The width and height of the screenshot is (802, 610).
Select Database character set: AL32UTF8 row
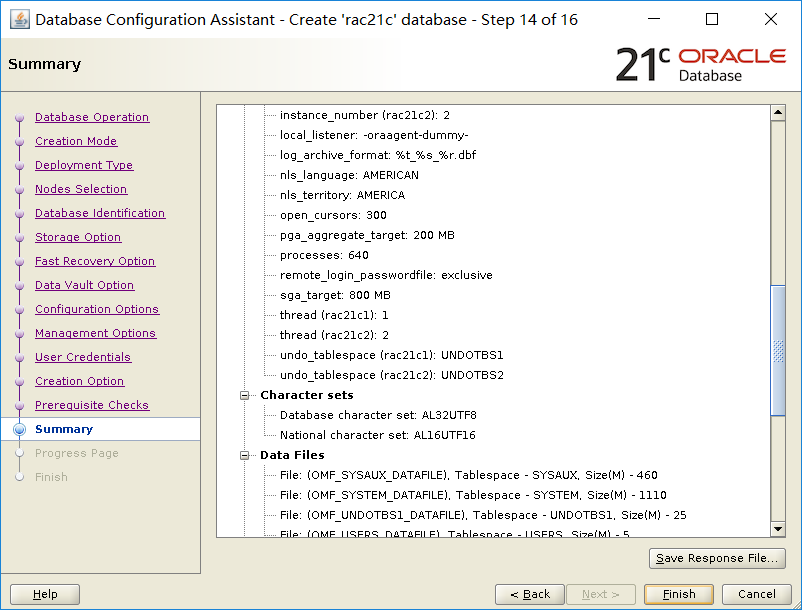point(378,415)
